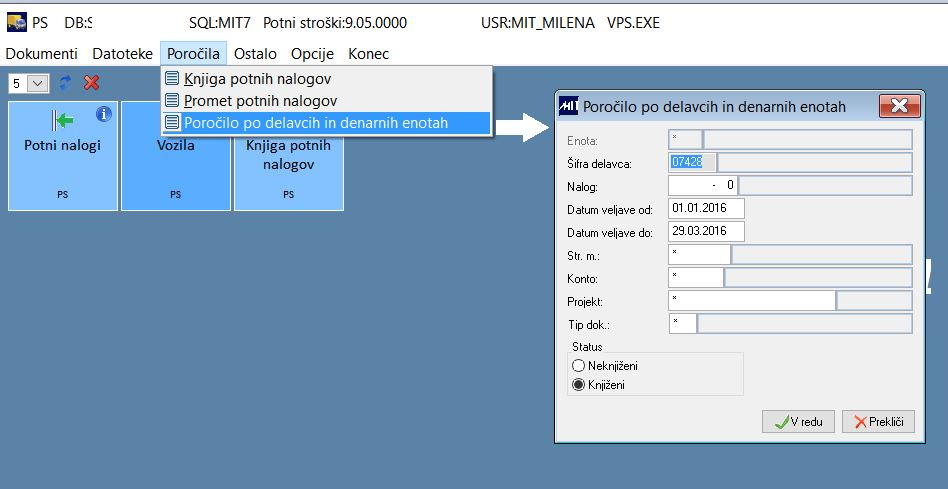Click the Nalog number field
The height and width of the screenshot is (489, 948).
point(703,186)
